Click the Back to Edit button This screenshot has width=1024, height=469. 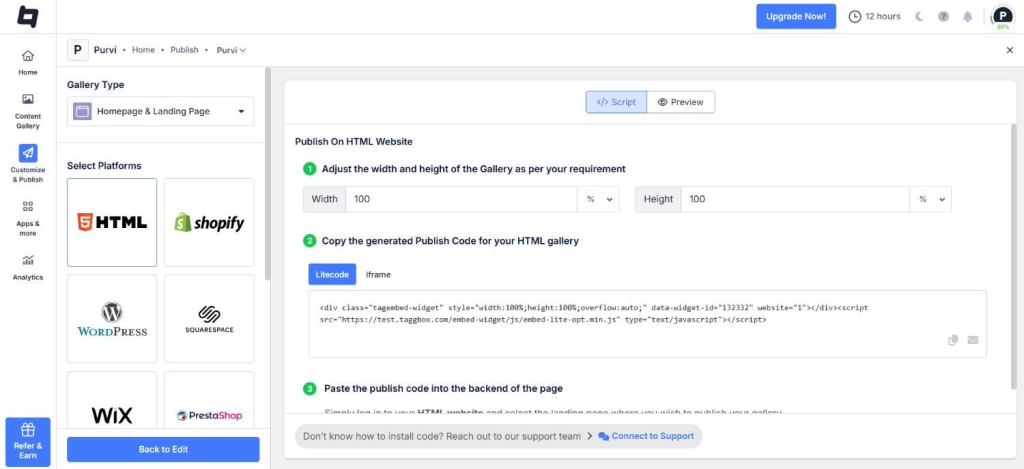[163, 449]
